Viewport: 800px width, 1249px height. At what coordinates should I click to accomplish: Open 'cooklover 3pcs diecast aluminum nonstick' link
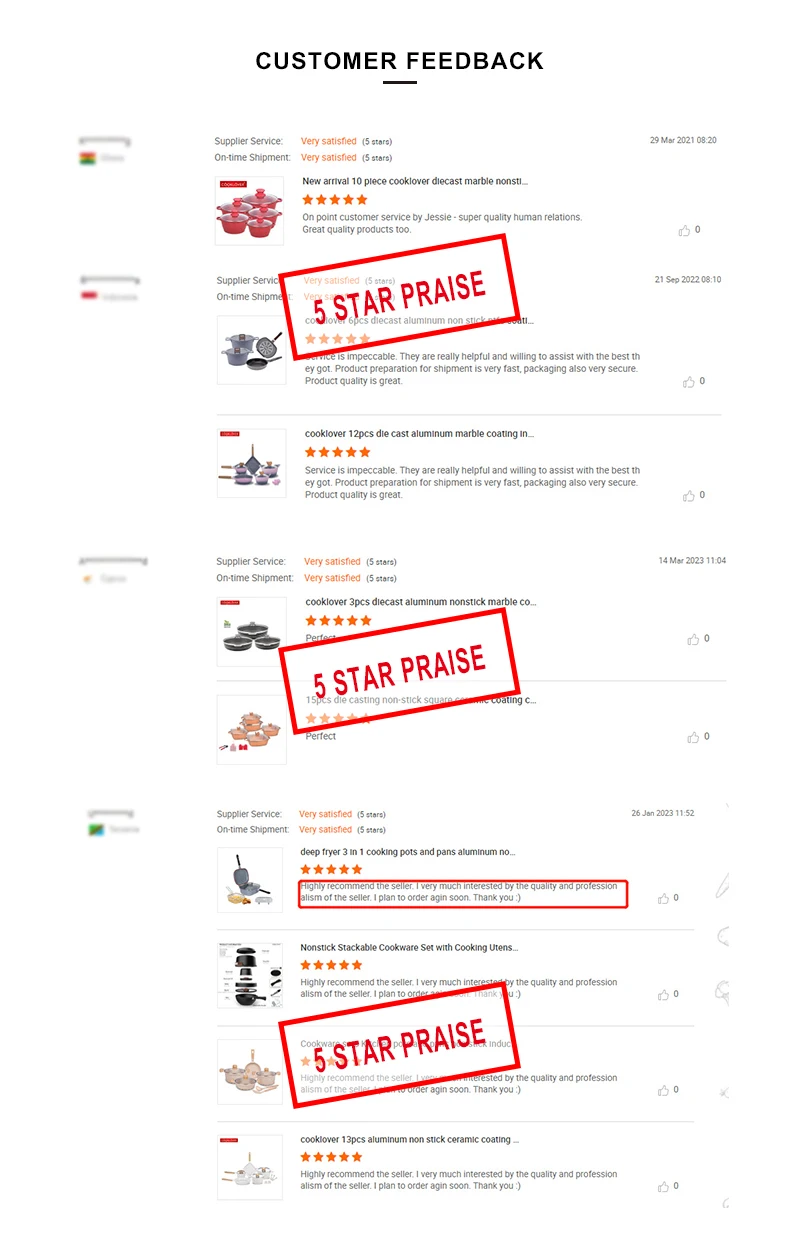tap(421, 602)
